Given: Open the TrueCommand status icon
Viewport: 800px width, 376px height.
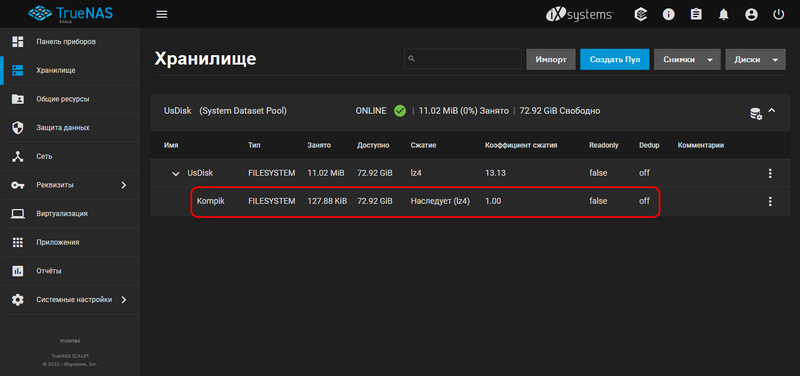Looking at the screenshot, I should tap(641, 14).
